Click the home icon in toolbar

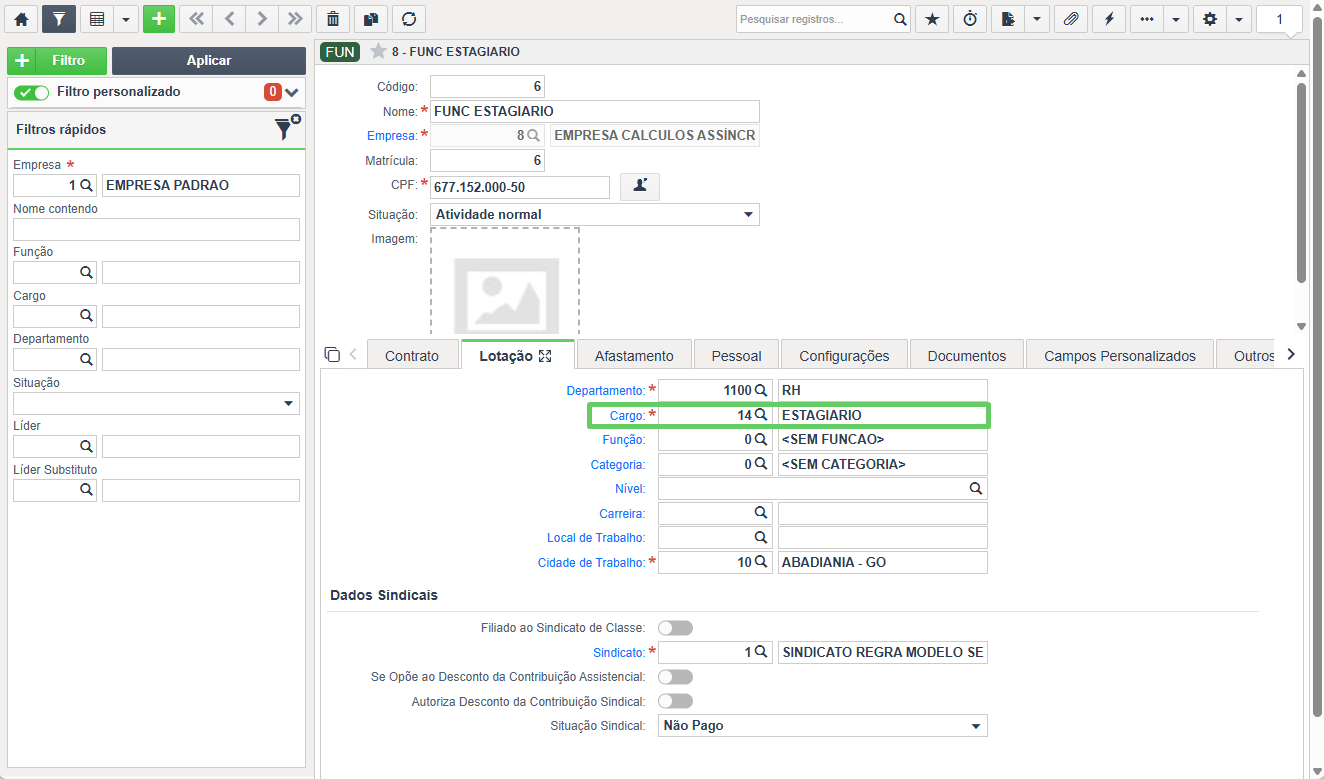(x=21, y=19)
